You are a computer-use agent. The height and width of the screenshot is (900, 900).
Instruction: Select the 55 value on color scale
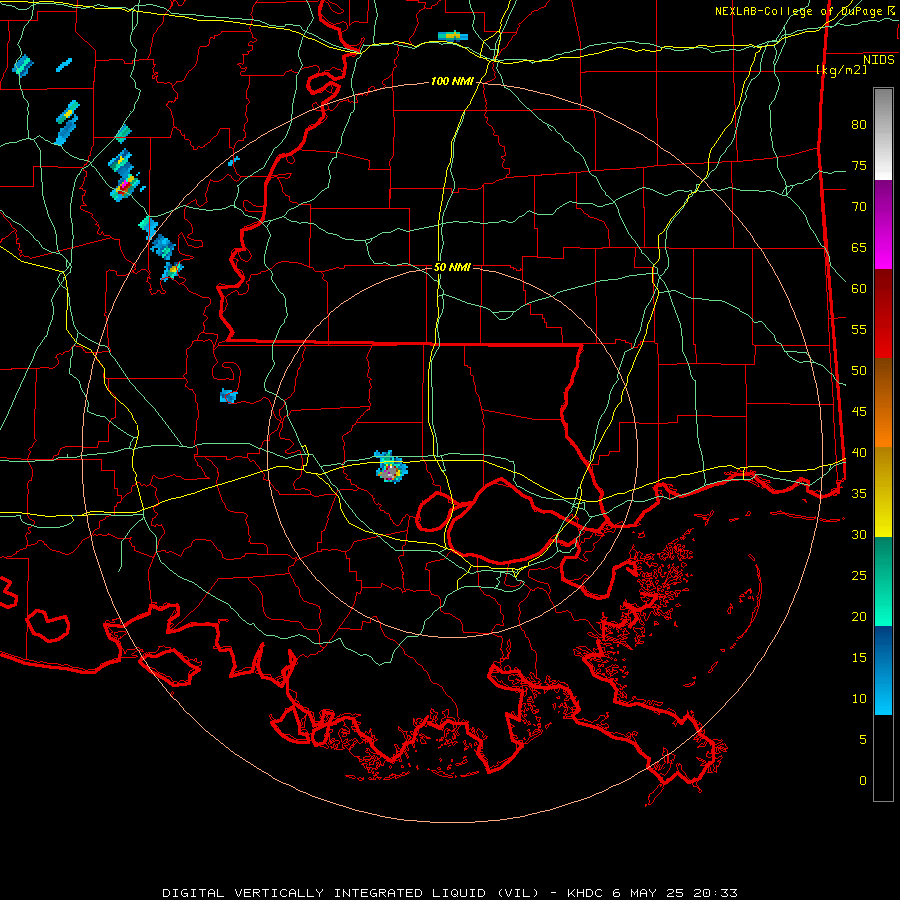(859, 329)
